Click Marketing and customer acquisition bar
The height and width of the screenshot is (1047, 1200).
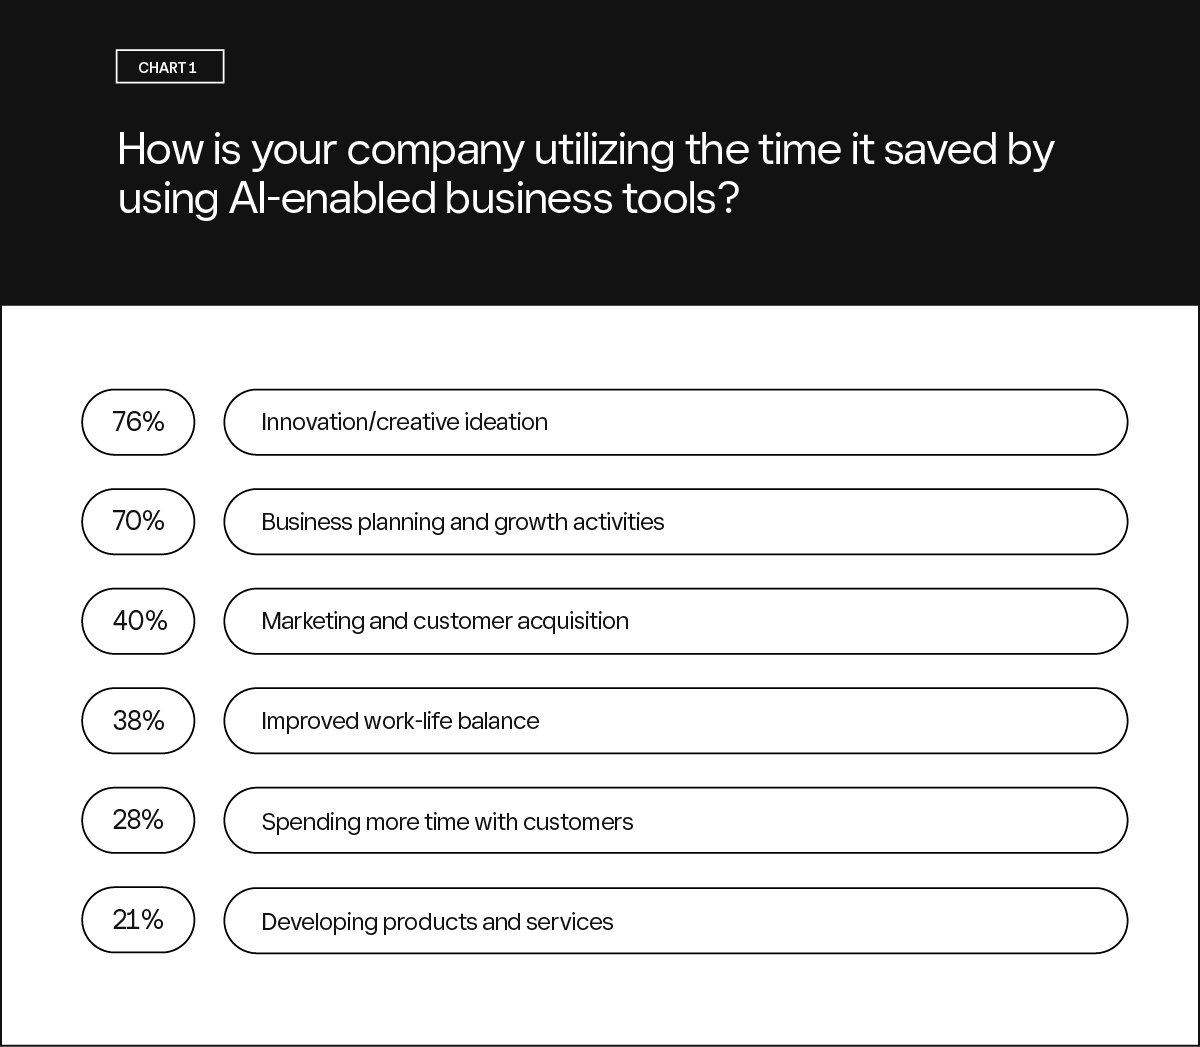675,621
